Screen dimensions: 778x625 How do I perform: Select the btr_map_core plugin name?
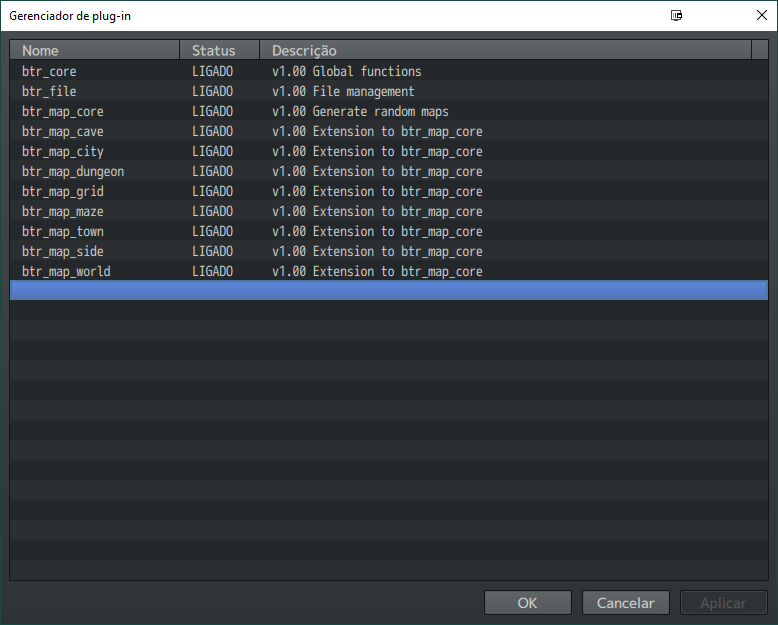(63, 112)
